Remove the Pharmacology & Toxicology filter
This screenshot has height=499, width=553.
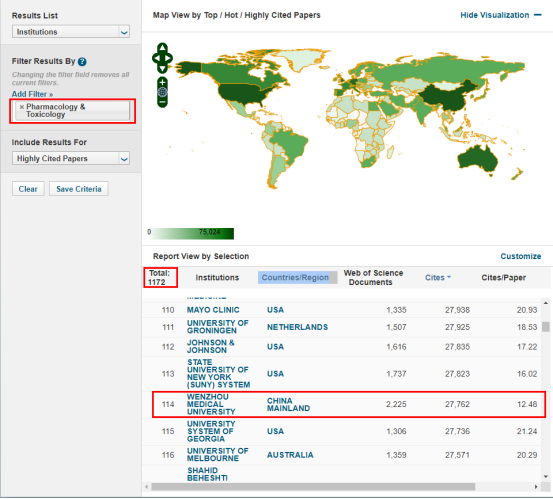tap(22, 107)
